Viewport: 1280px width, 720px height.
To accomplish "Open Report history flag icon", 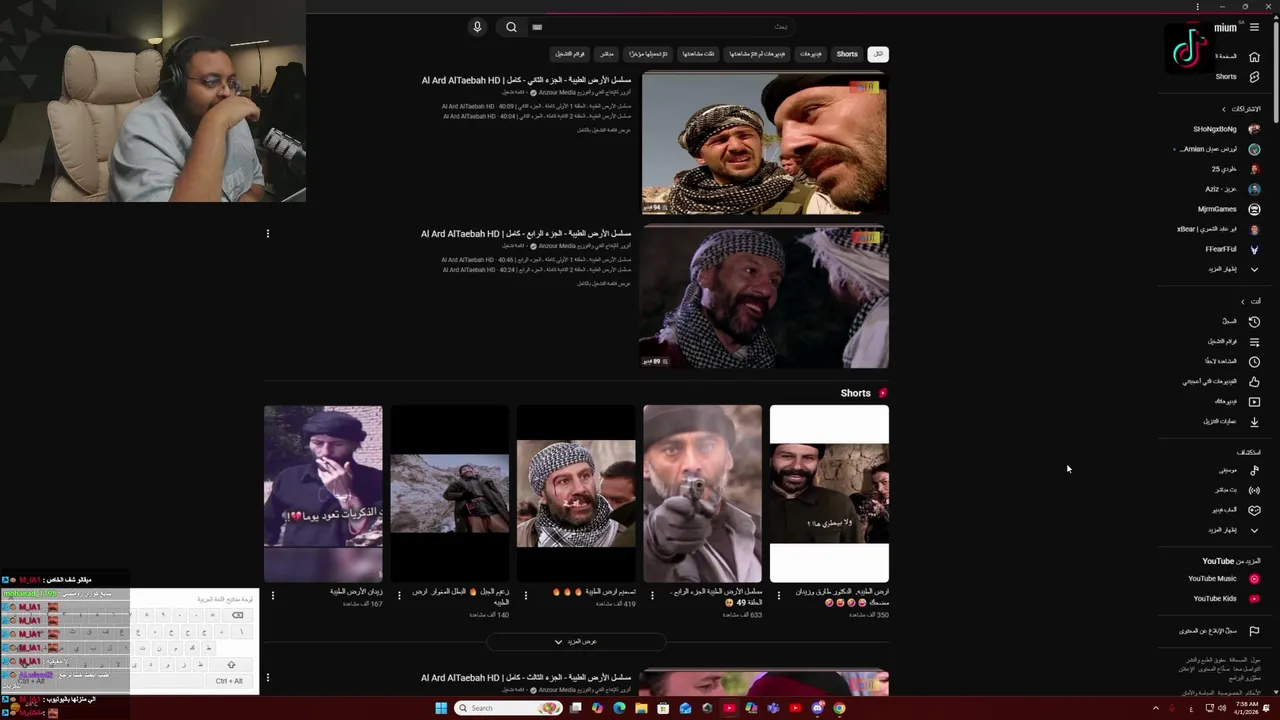I will coord(1254,631).
